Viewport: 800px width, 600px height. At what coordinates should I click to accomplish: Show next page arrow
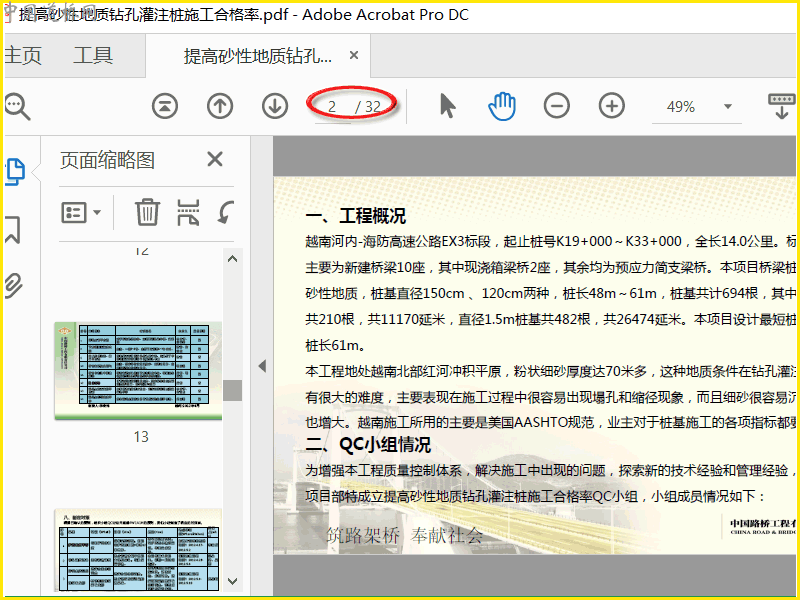pyautogui.click(x=275, y=107)
